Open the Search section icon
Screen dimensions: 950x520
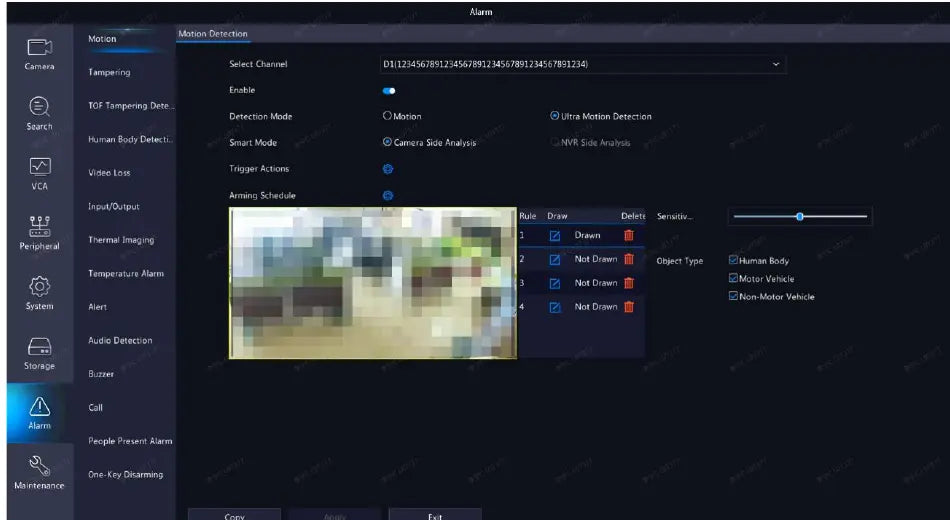[x=39, y=107]
